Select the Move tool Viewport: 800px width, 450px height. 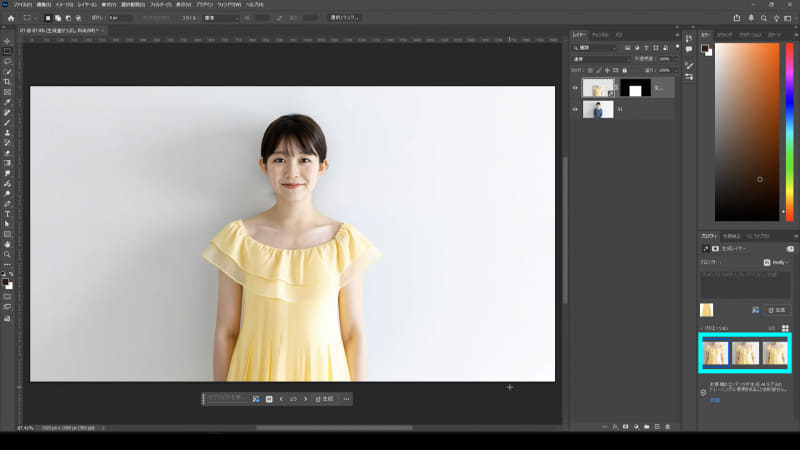(x=7, y=41)
